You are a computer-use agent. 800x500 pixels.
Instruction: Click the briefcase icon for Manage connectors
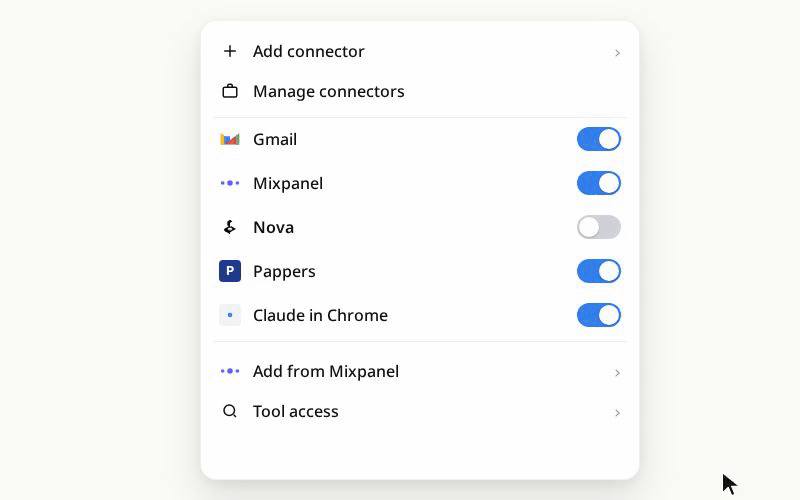coord(230,91)
